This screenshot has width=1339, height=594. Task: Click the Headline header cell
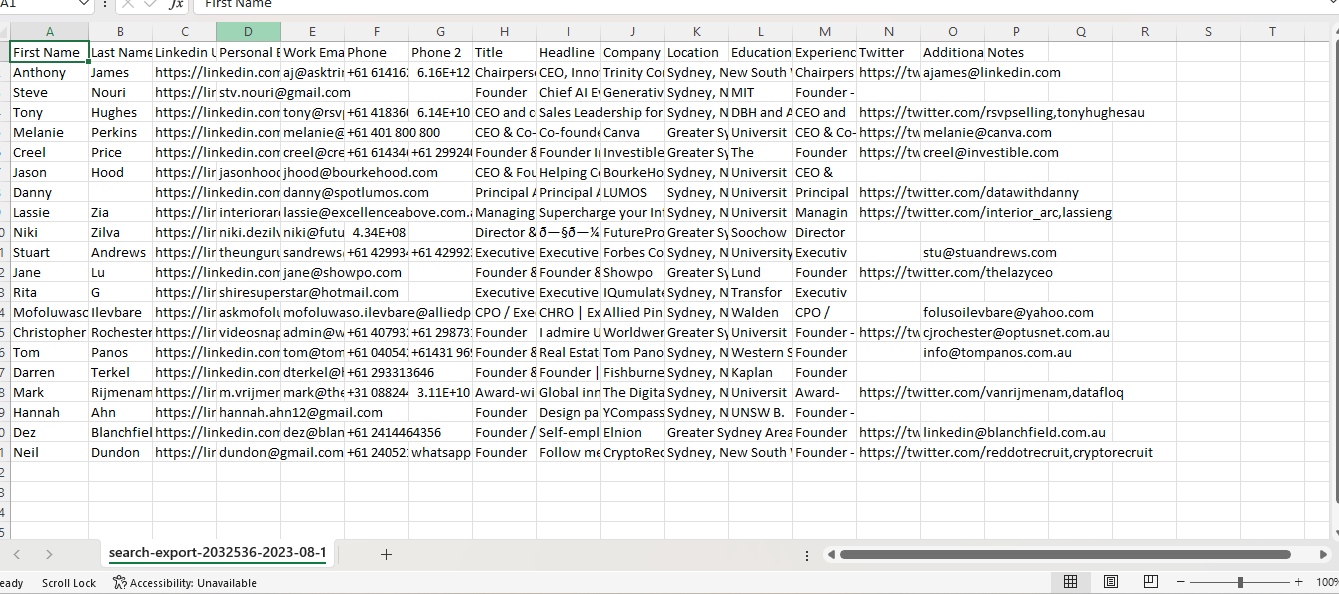(x=568, y=52)
